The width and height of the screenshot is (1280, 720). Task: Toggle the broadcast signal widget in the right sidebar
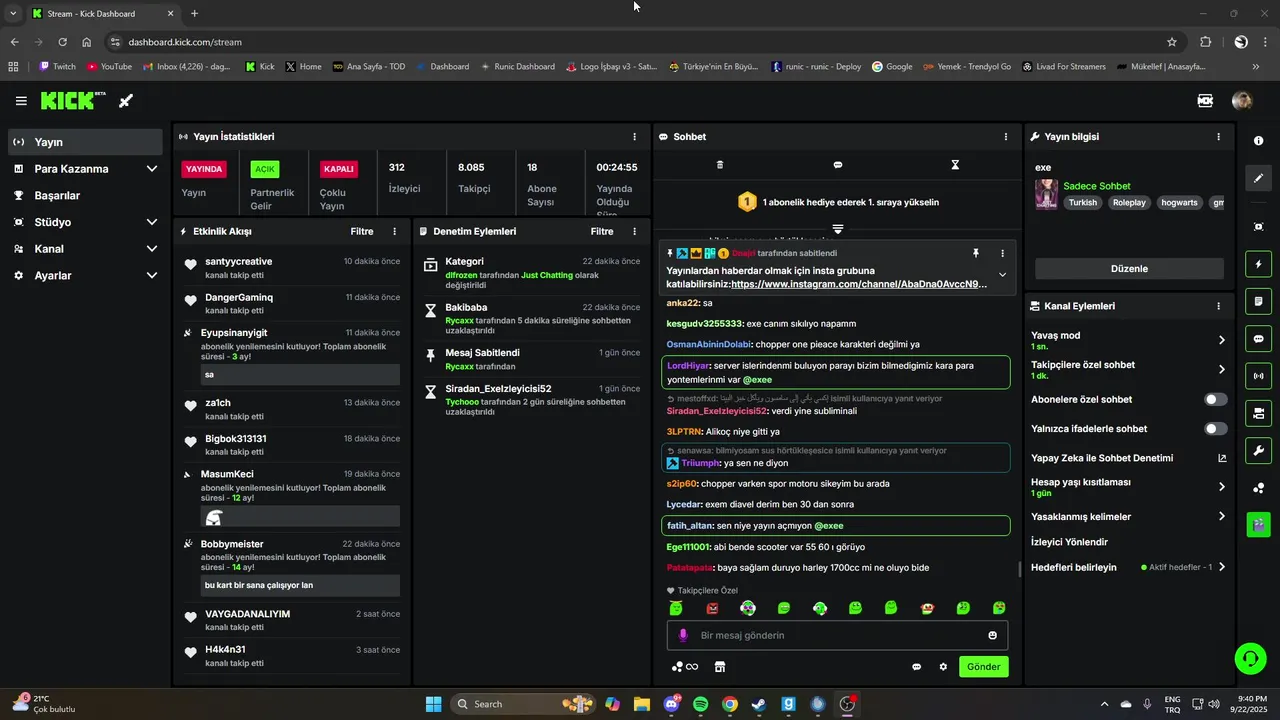(1258, 376)
